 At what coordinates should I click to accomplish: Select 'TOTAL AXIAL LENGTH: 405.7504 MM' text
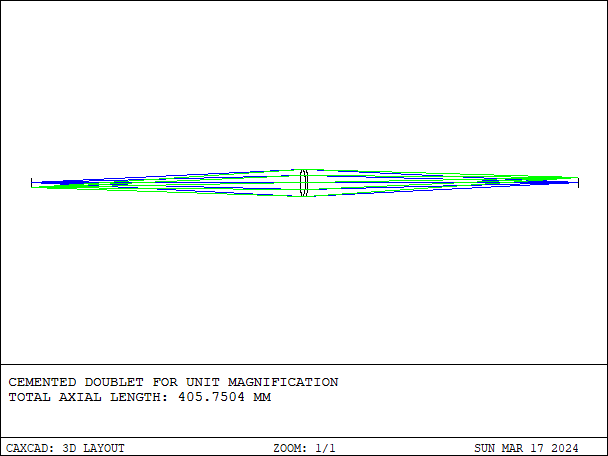(x=140, y=397)
